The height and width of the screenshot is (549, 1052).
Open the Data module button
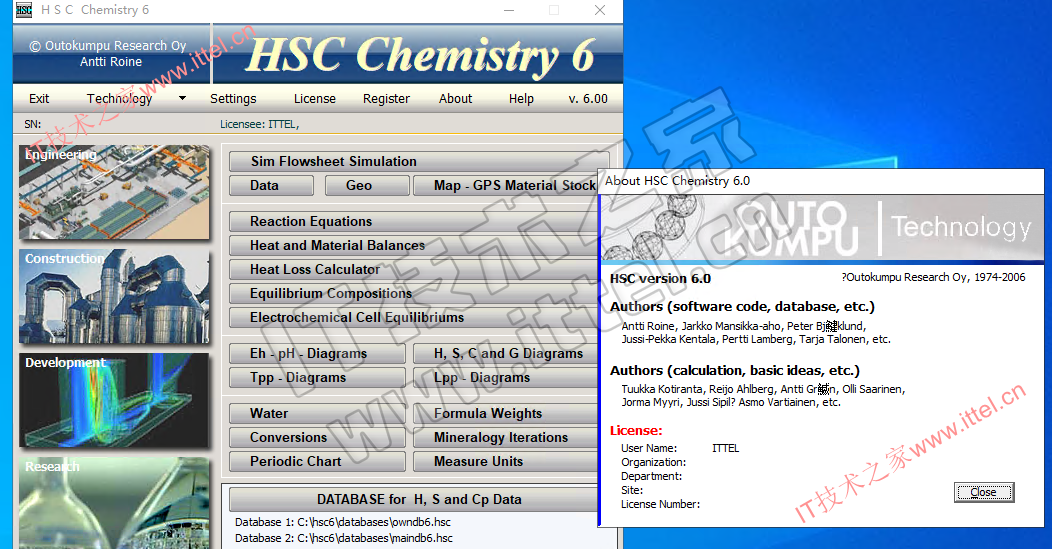point(271,185)
